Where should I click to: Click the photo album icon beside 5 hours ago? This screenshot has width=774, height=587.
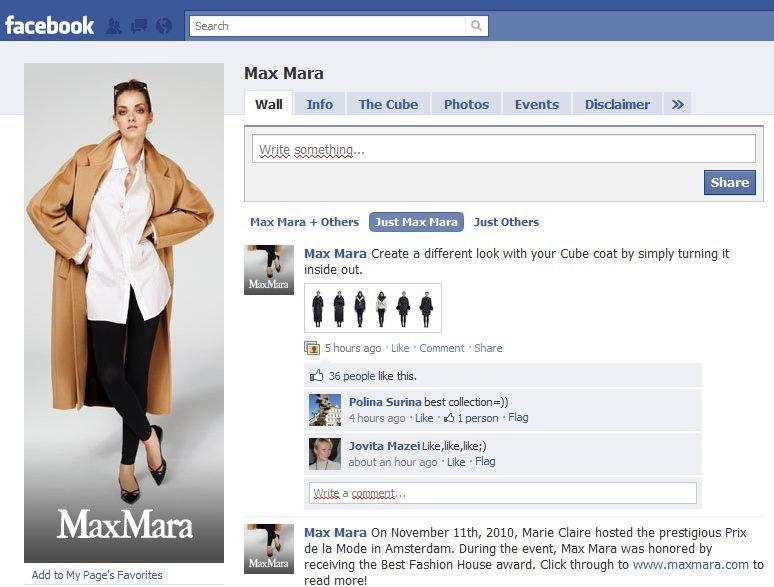tap(312, 348)
